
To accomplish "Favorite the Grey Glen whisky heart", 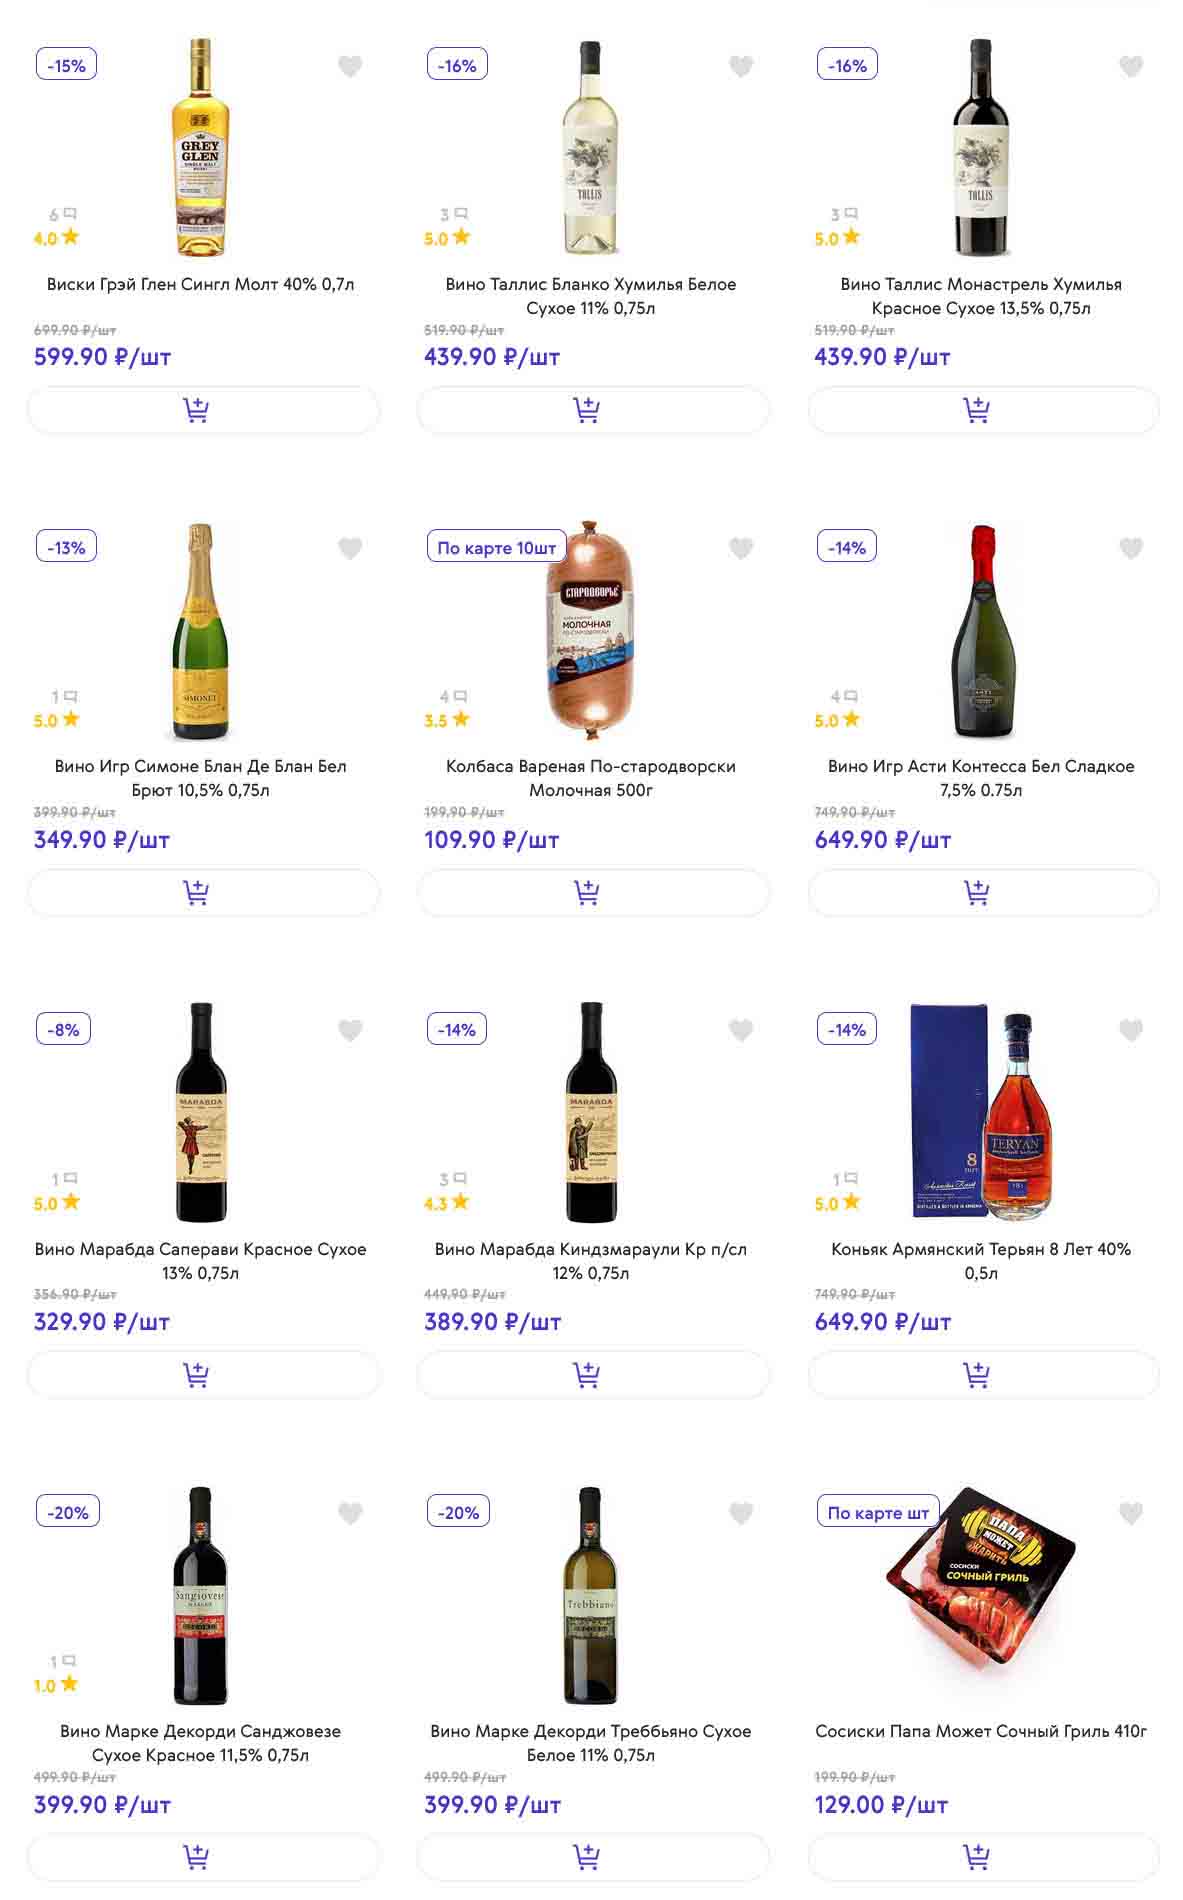I will (350, 67).
